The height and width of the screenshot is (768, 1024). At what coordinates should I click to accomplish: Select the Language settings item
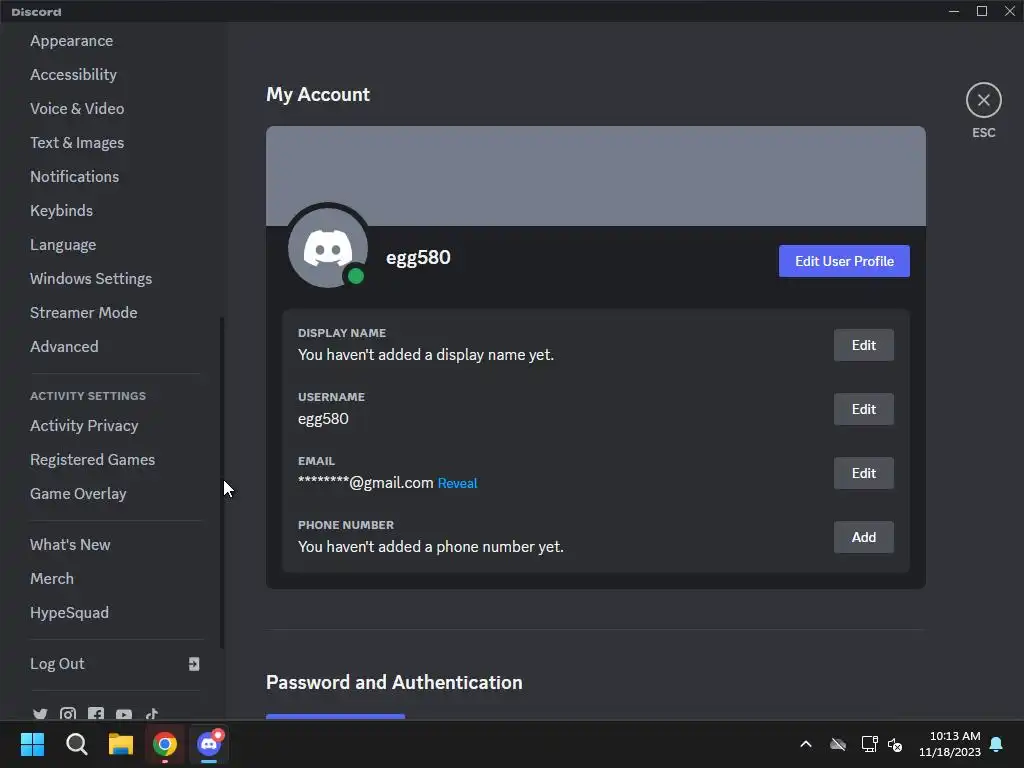pos(63,244)
